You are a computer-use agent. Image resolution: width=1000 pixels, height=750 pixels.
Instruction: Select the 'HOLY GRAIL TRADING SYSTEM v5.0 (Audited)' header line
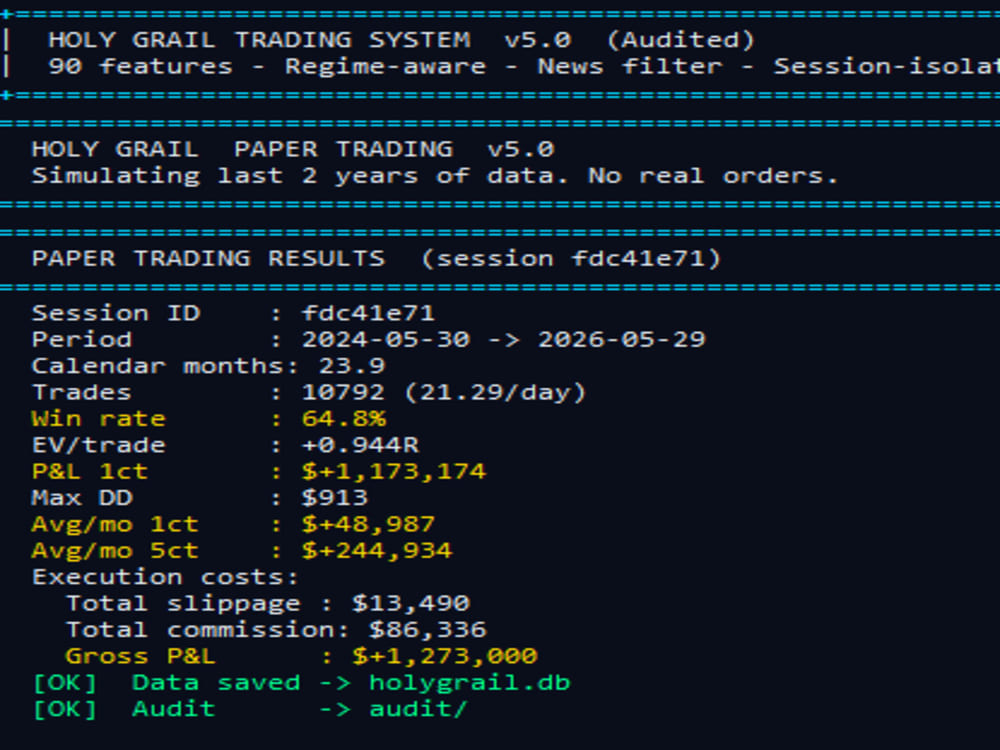[x=401, y=40]
